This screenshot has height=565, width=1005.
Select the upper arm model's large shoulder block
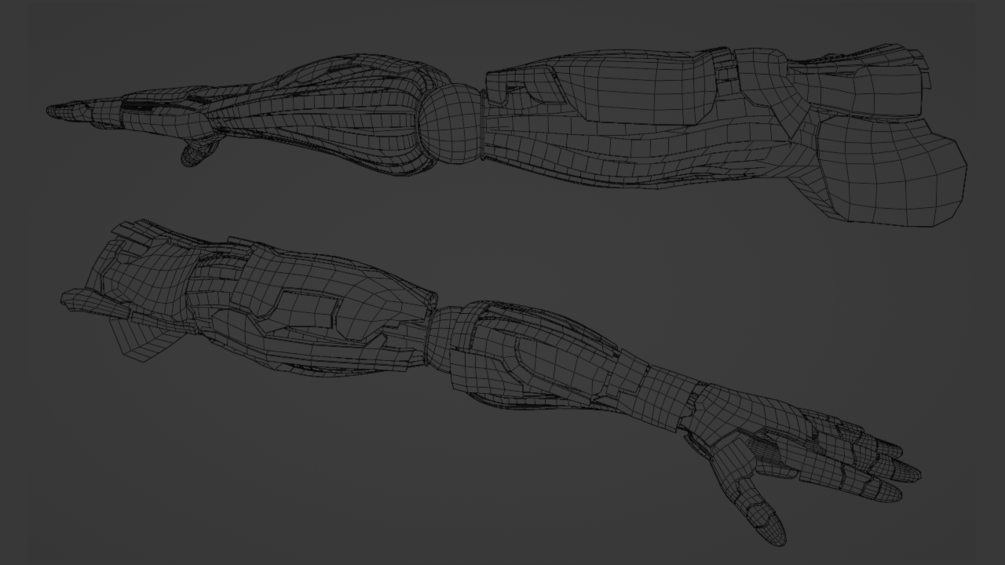coord(894,170)
